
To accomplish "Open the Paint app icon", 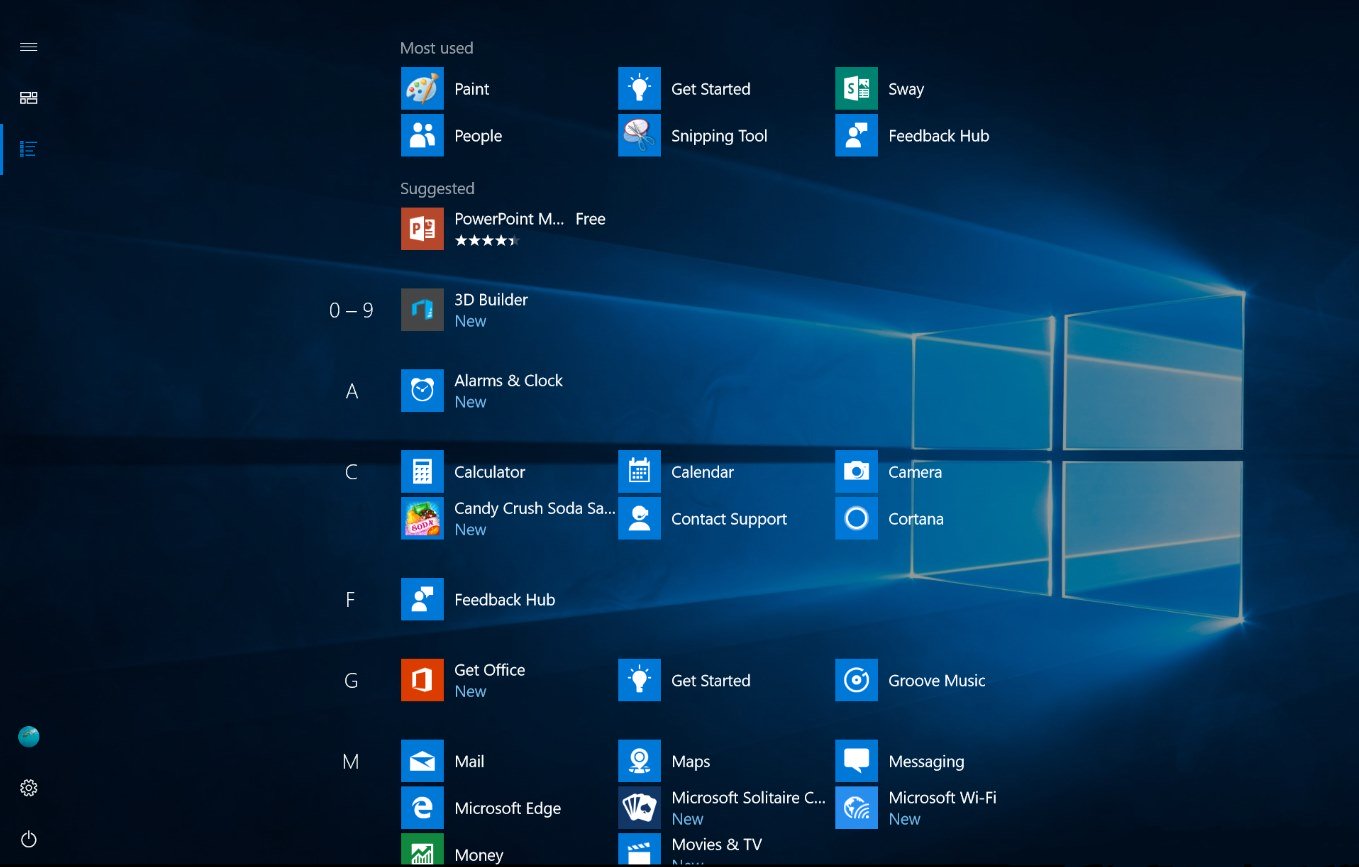I will tap(422, 89).
